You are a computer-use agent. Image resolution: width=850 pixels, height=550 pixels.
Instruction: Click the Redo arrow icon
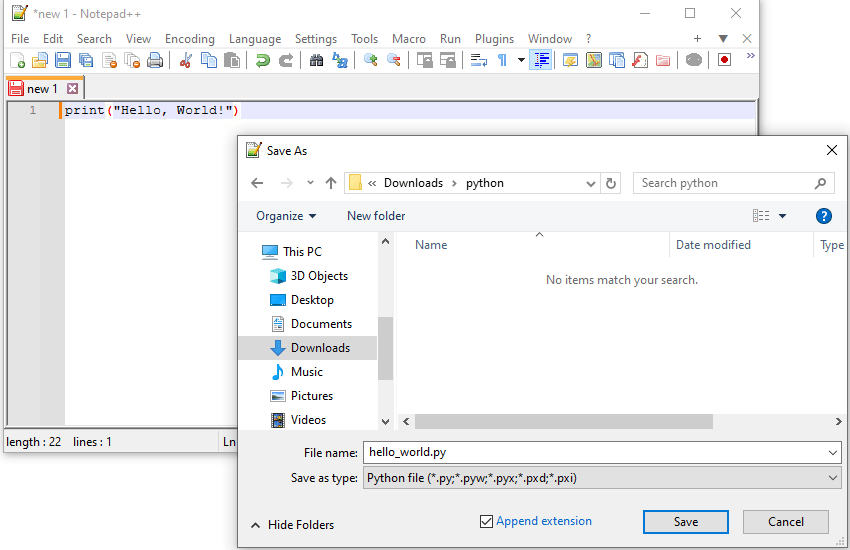(x=286, y=60)
